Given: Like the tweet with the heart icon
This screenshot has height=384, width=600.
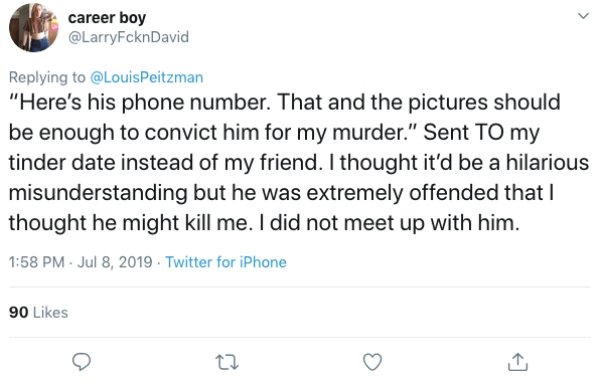Looking at the screenshot, I should [372, 362].
